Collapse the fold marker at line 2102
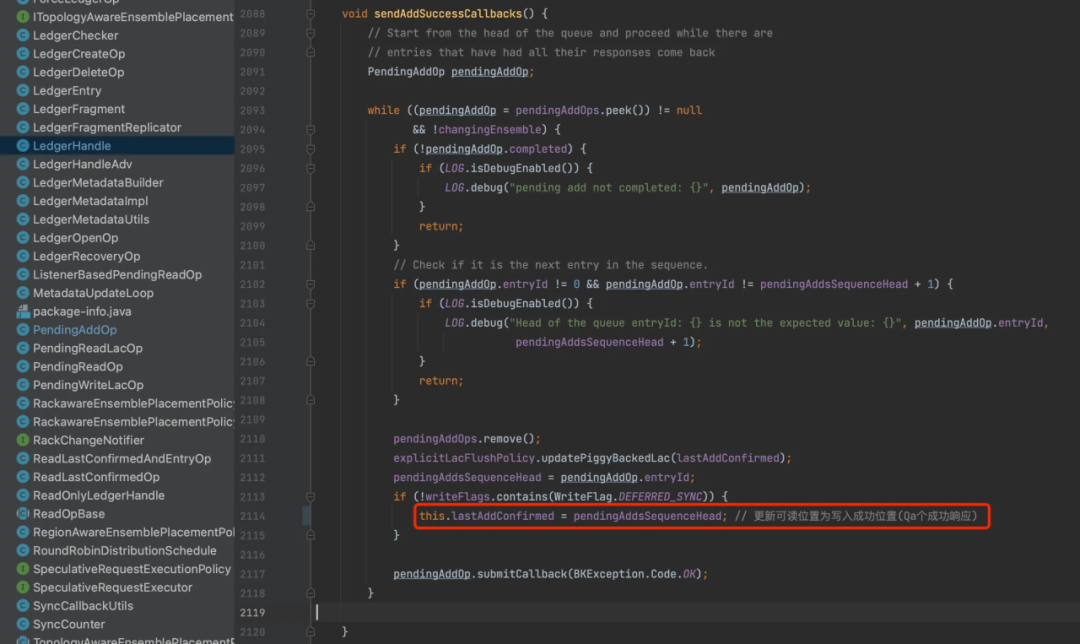This screenshot has width=1080, height=644. pyautogui.click(x=311, y=284)
